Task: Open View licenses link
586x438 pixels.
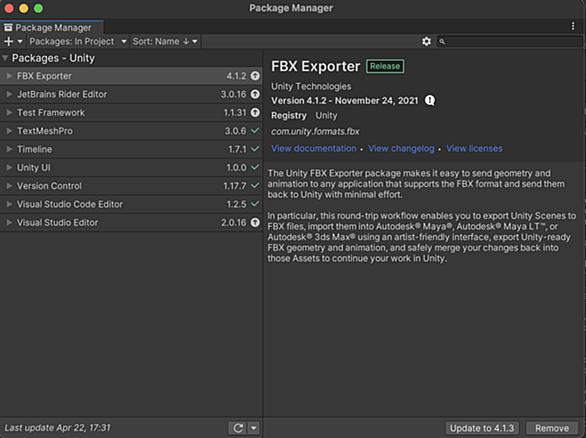Action: coord(474,149)
